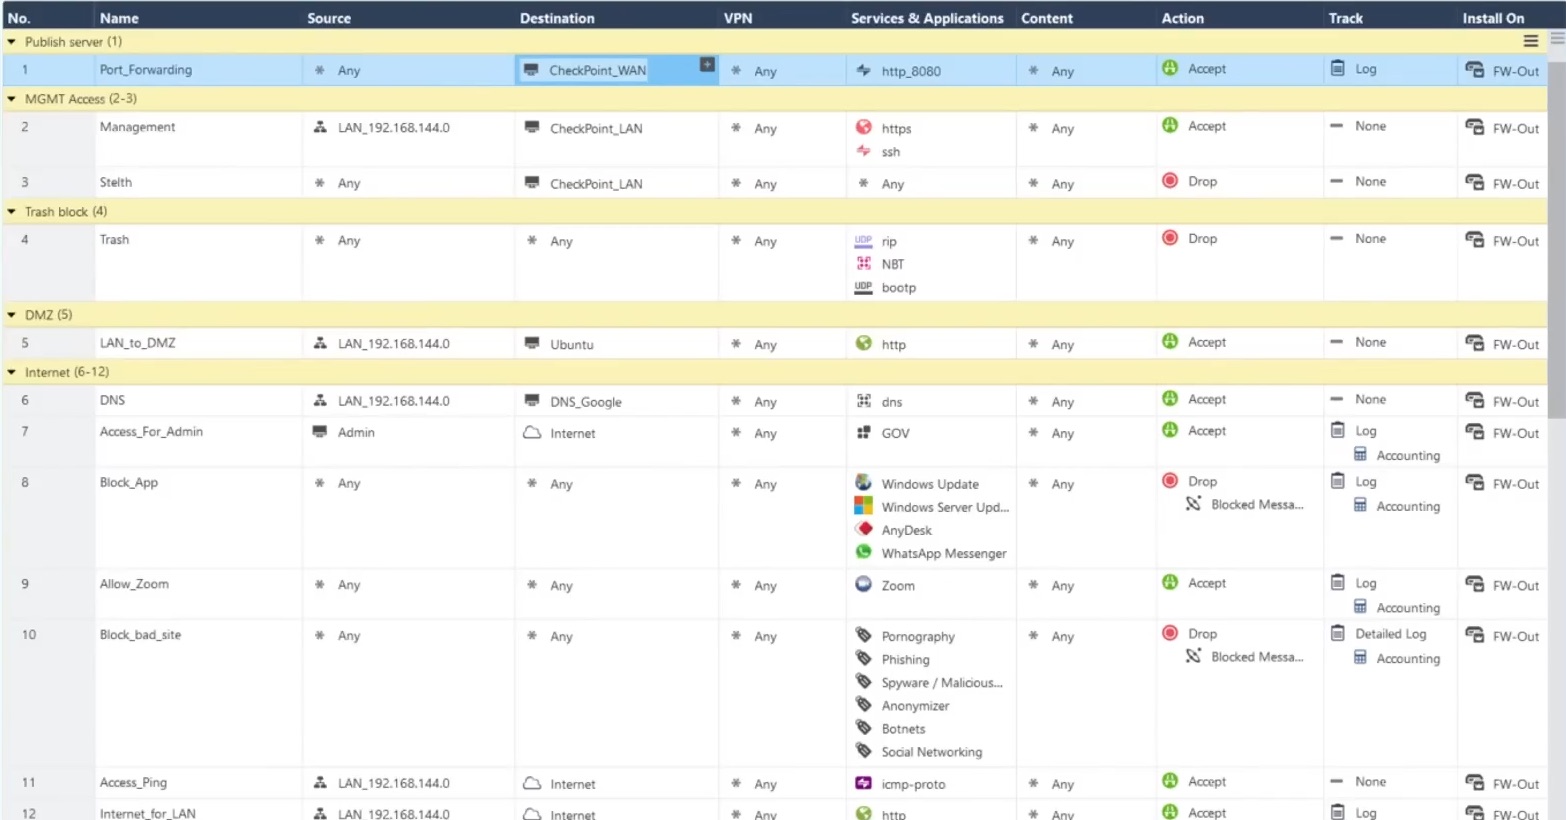1566x820 pixels.
Task: Select the Trash rule name
Action: point(114,239)
